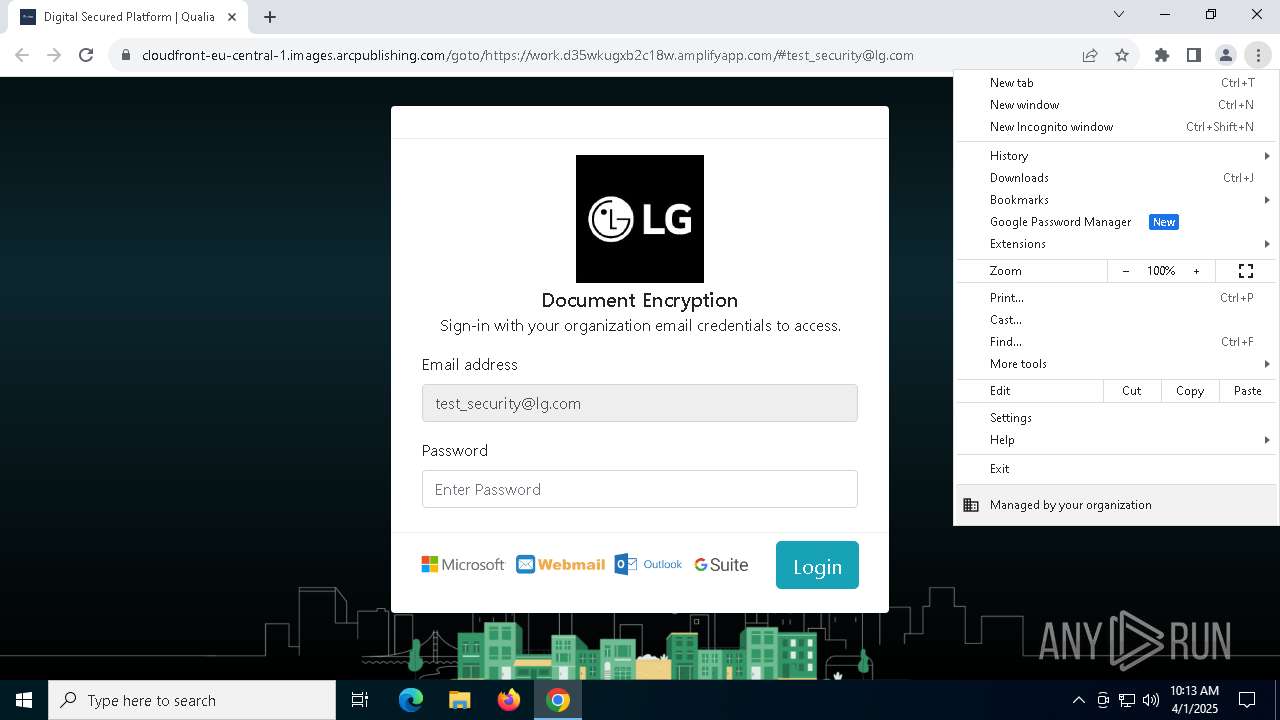The height and width of the screenshot is (720, 1280).
Task: Expand the Bookmarks submenu
Action: [x=1117, y=200]
